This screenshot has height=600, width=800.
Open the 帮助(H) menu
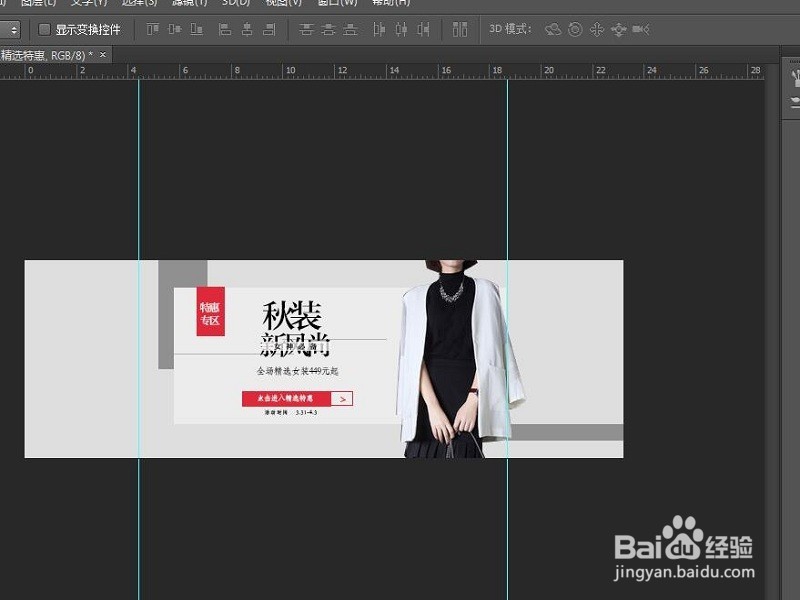pos(391,3)
